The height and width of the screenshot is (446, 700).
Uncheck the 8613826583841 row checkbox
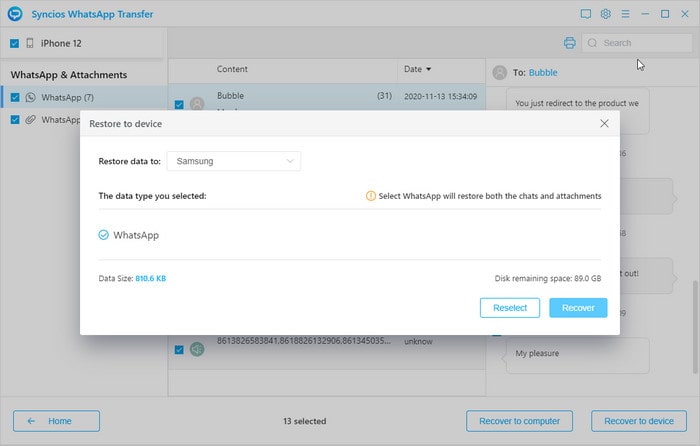click(179, 350)
